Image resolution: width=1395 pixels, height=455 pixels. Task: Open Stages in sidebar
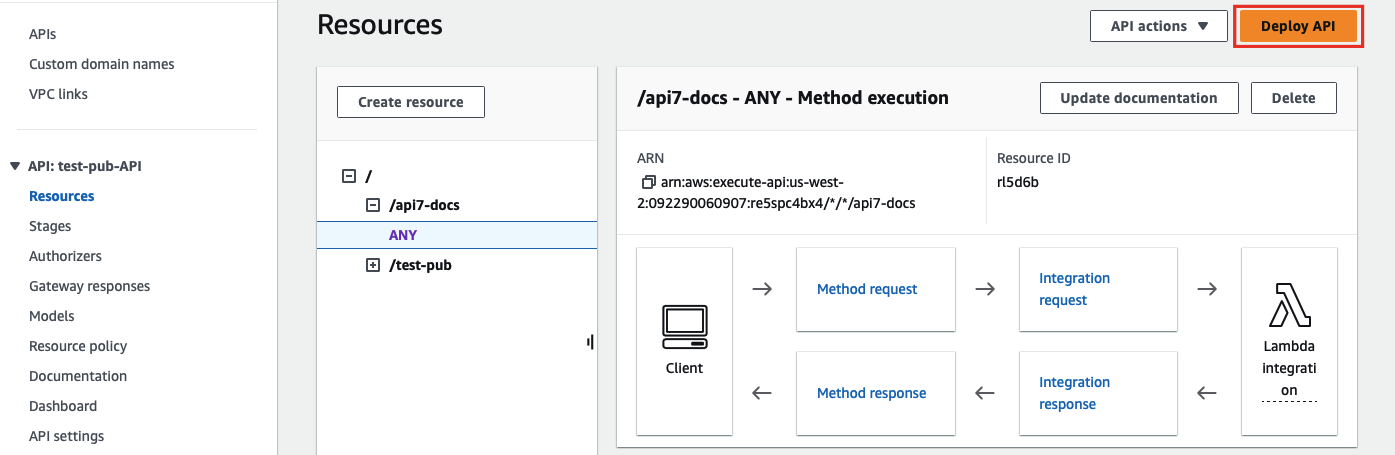click(x=50, y=226)
